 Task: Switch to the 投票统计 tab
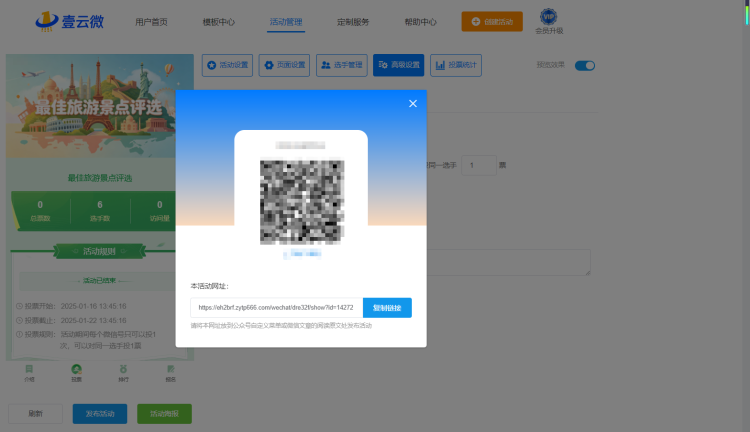point(456,65)
